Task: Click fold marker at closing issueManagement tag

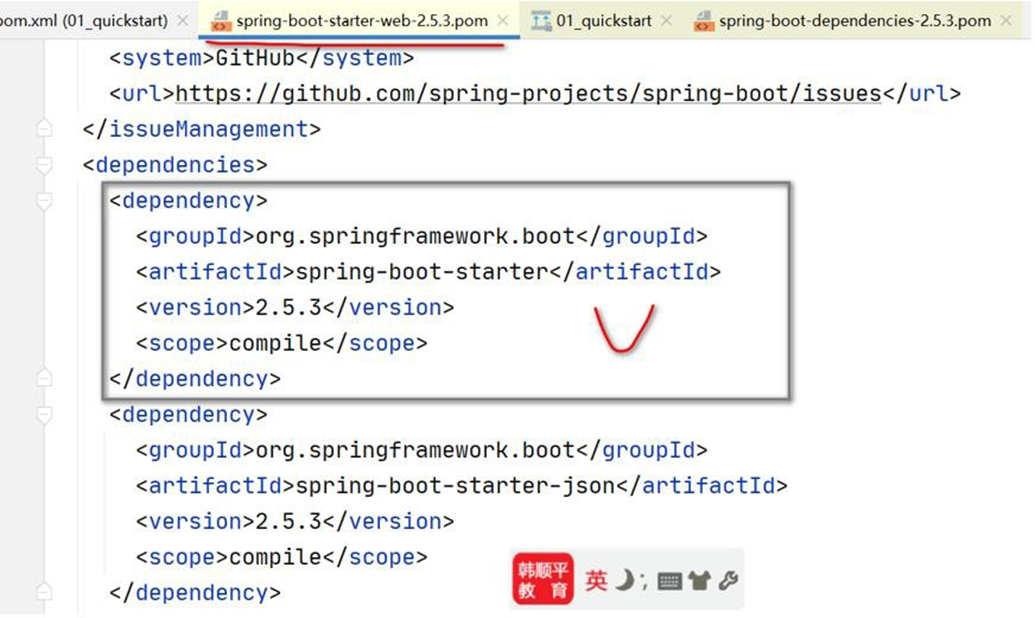Action: tap(43, 129)
